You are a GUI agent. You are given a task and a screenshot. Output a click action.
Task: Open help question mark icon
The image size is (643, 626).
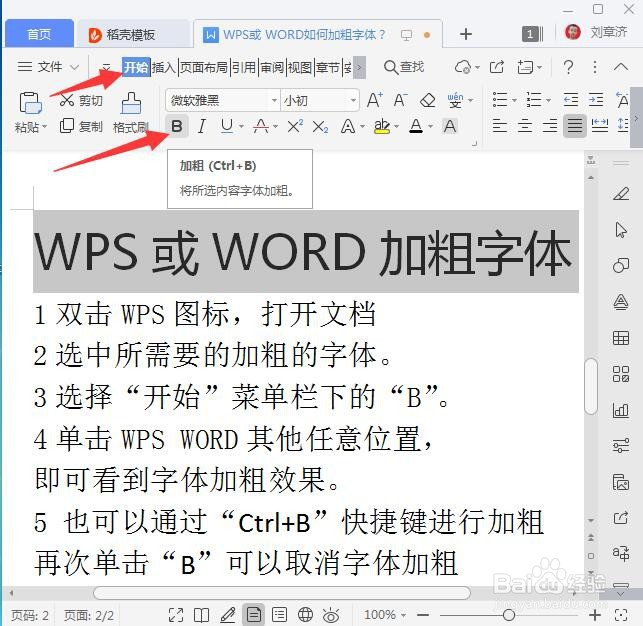[x=568, y=67]
